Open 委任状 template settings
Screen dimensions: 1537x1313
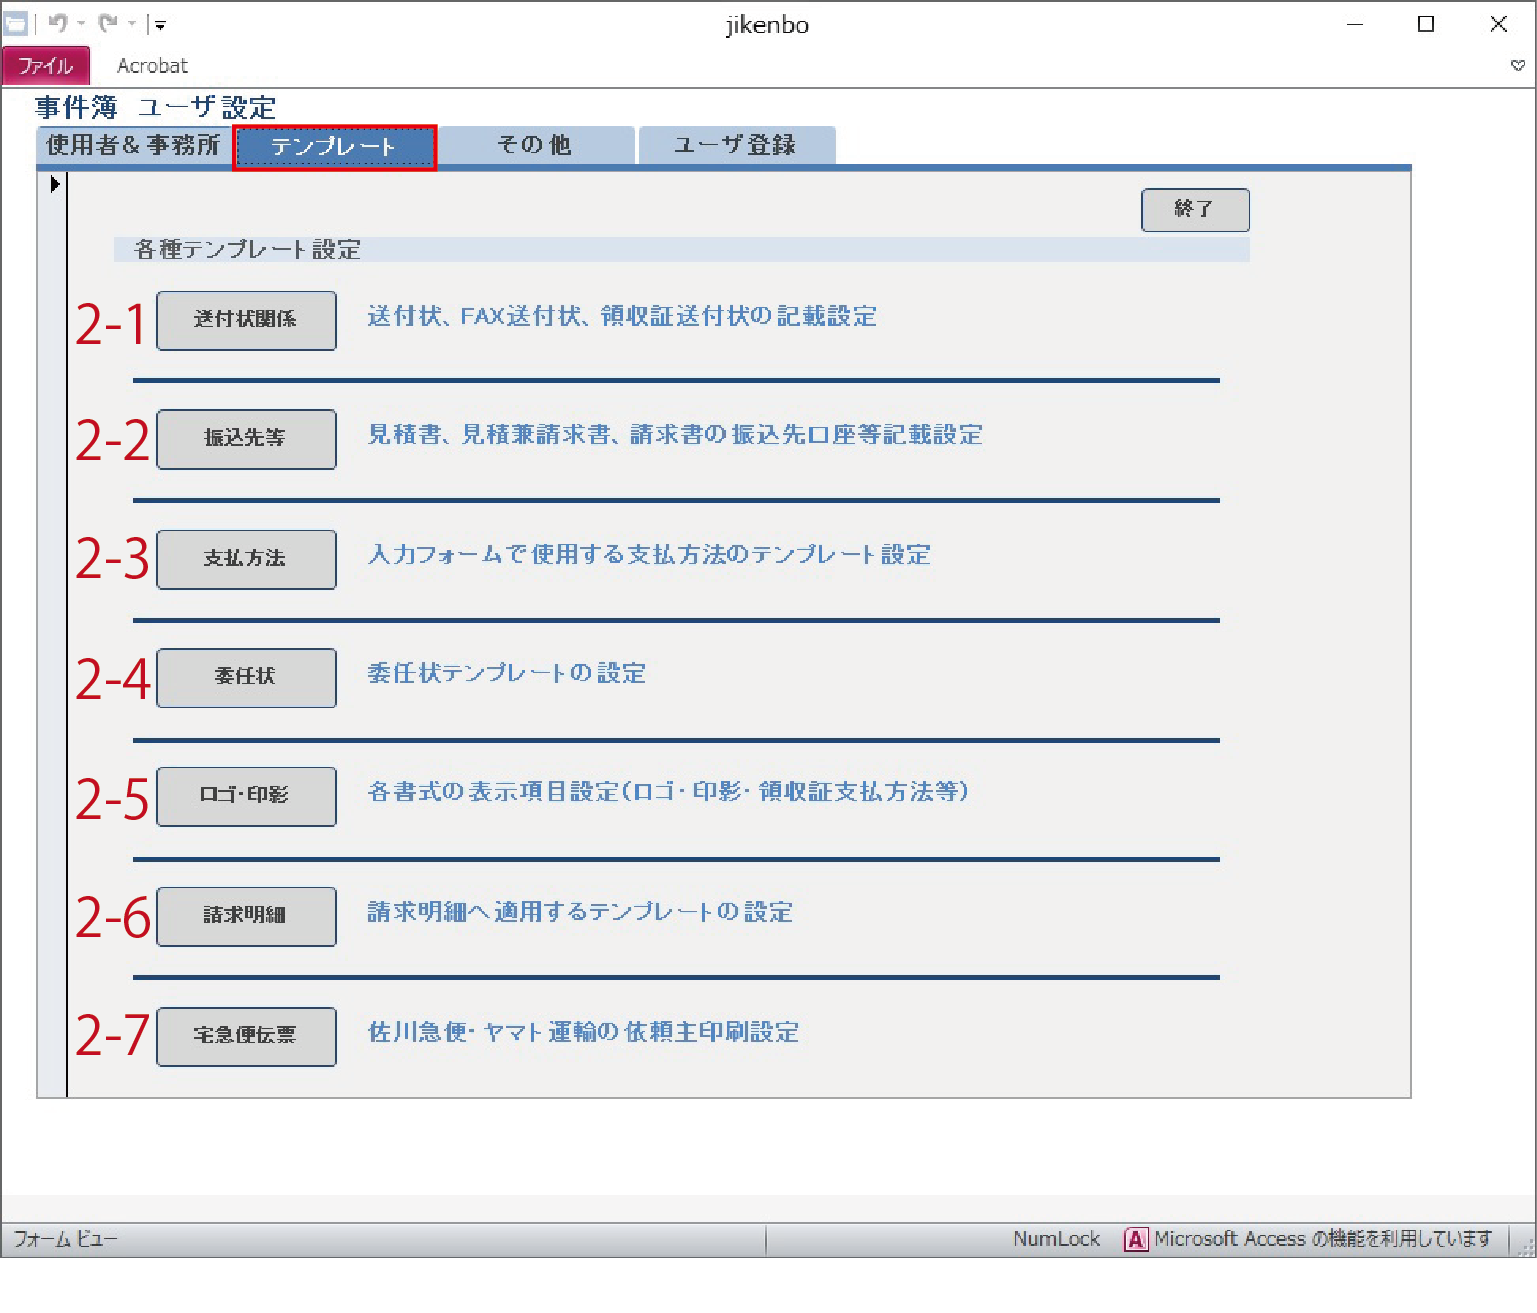(x=246, y=677)
